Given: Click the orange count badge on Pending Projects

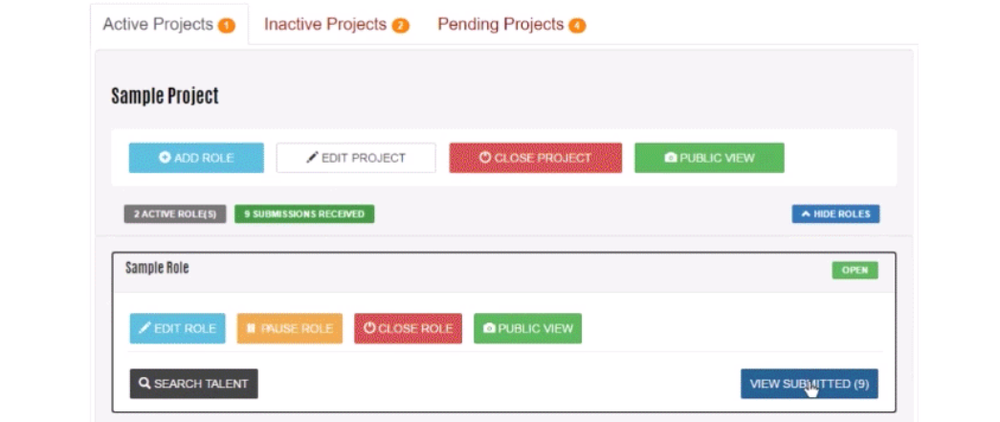Looking at the screenshot, I should [x=577, y=26].
